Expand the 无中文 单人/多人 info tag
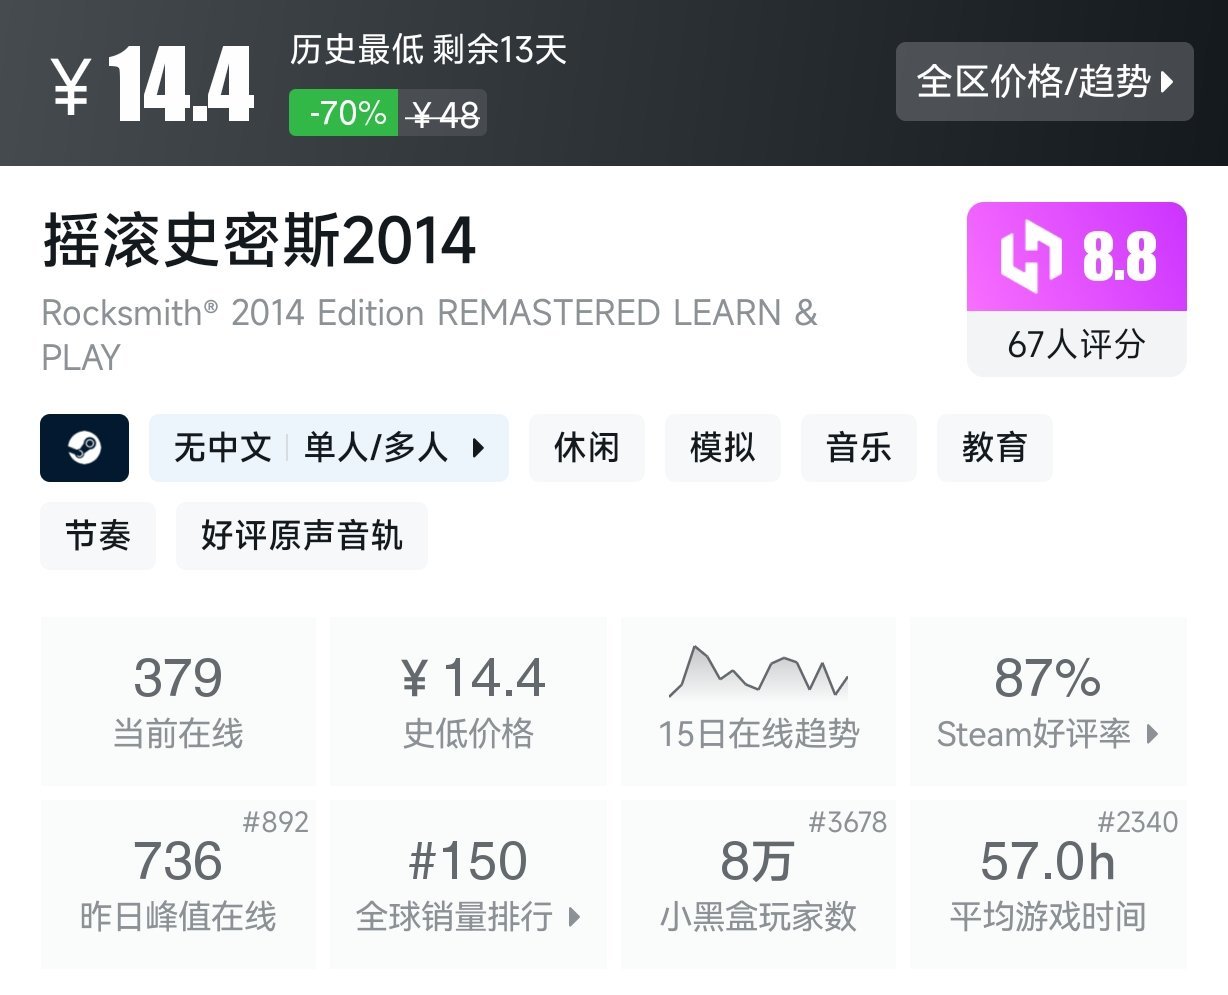This screenshot has width=1228, height=995. [329, 448]
